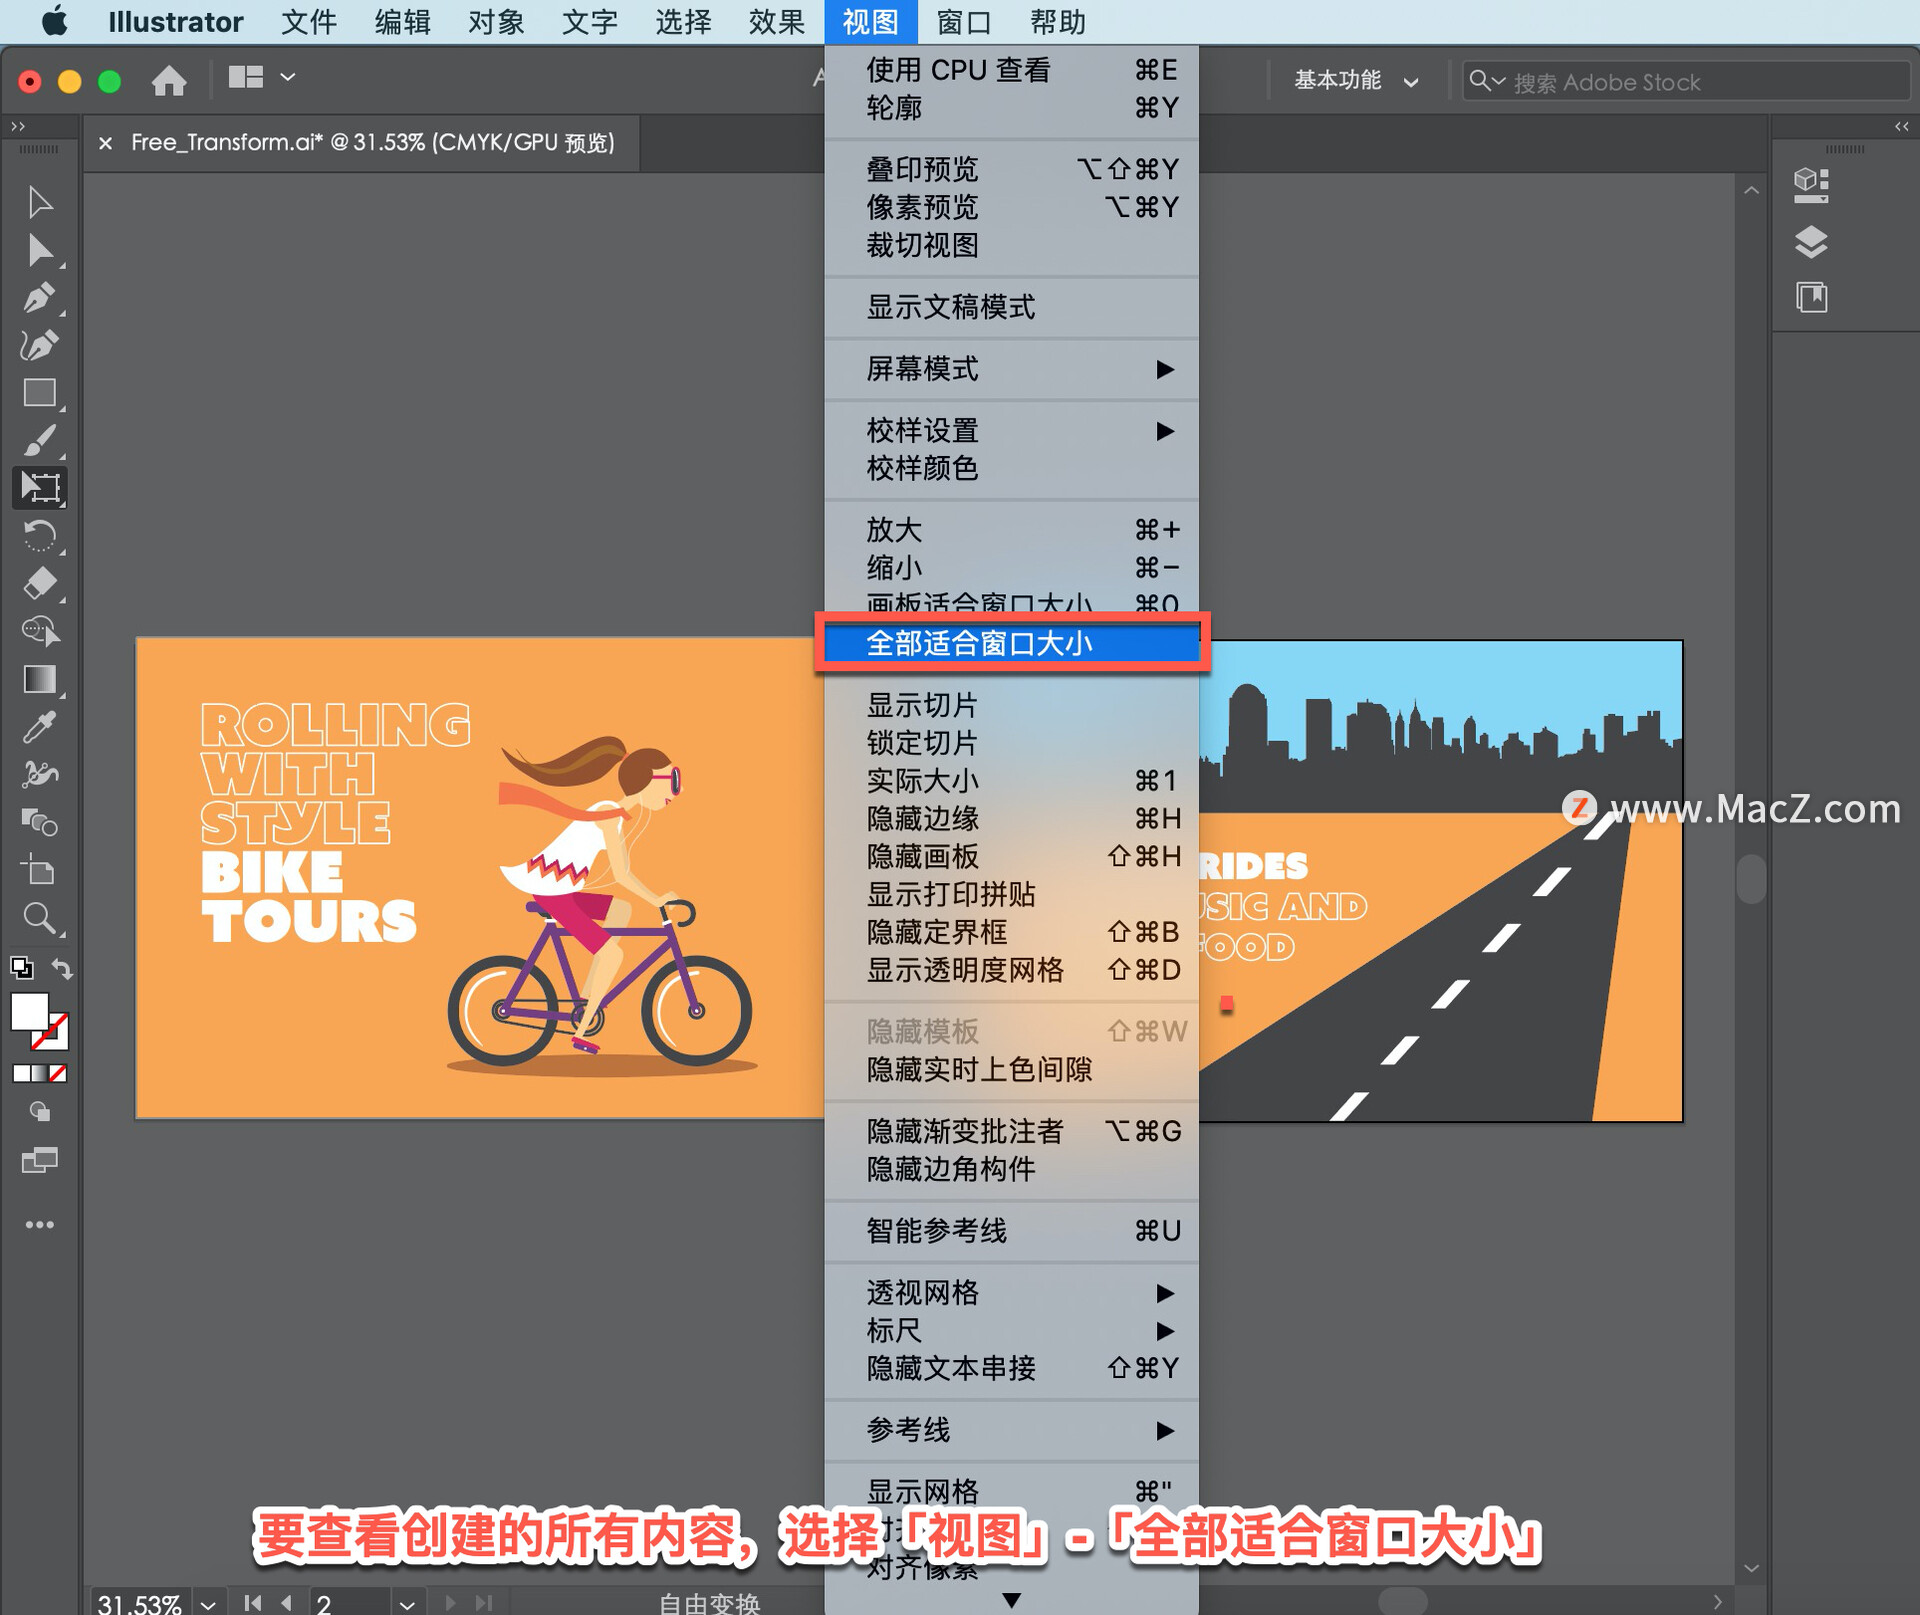Click the zoom percentage field 31.53%

(x=140, y=1604)
